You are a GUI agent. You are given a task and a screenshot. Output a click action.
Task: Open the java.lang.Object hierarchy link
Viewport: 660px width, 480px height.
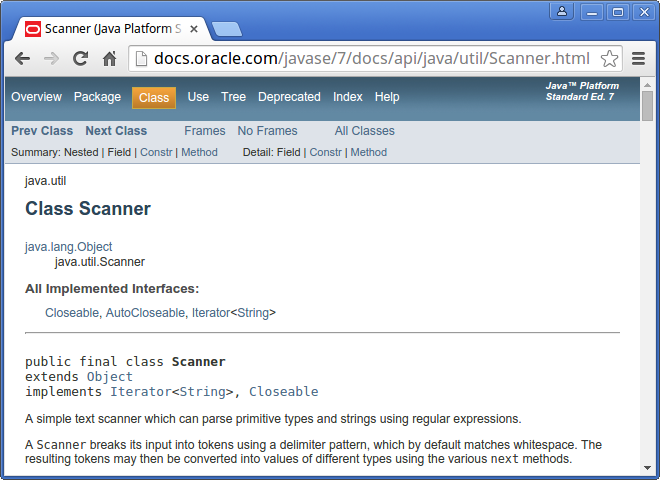(68, 247)
